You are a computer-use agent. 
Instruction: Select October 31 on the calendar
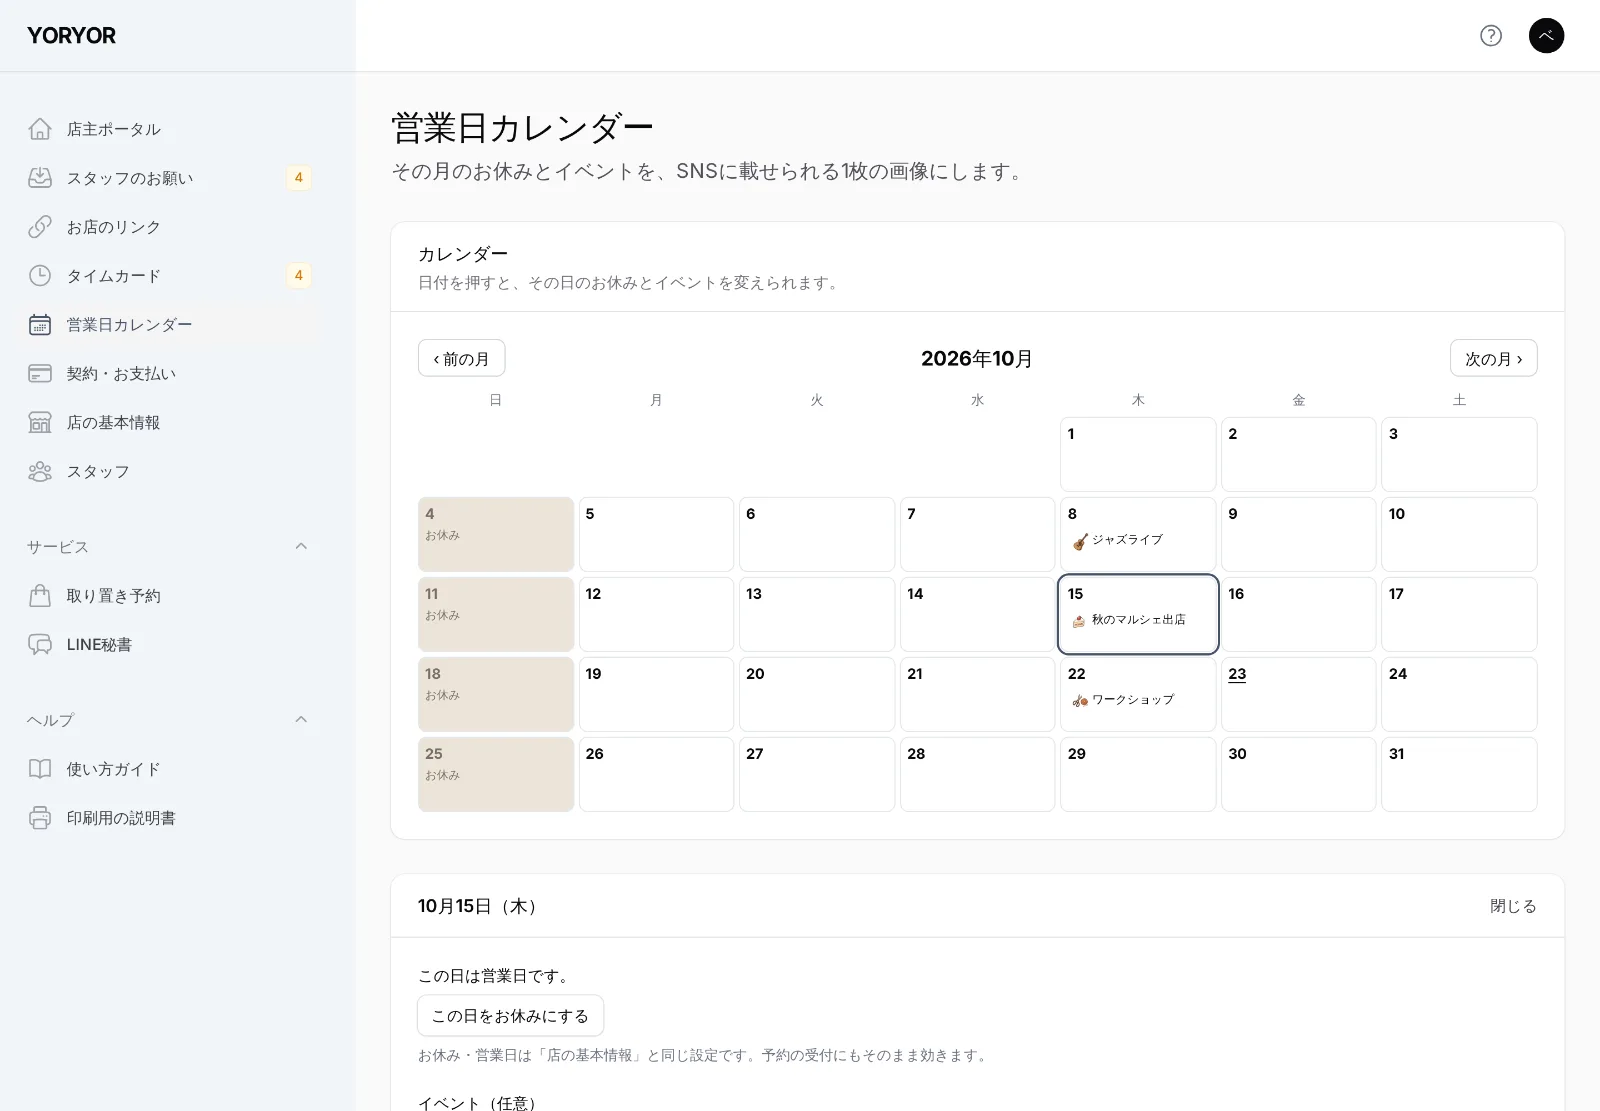1459,774
